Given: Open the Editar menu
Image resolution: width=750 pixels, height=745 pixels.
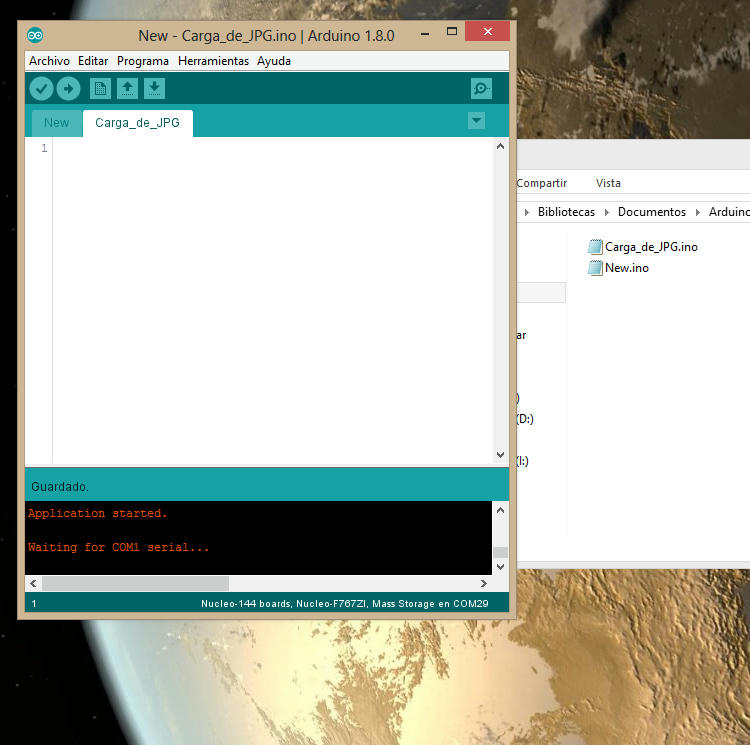Looking at the screenshot, I should [93, 61].
